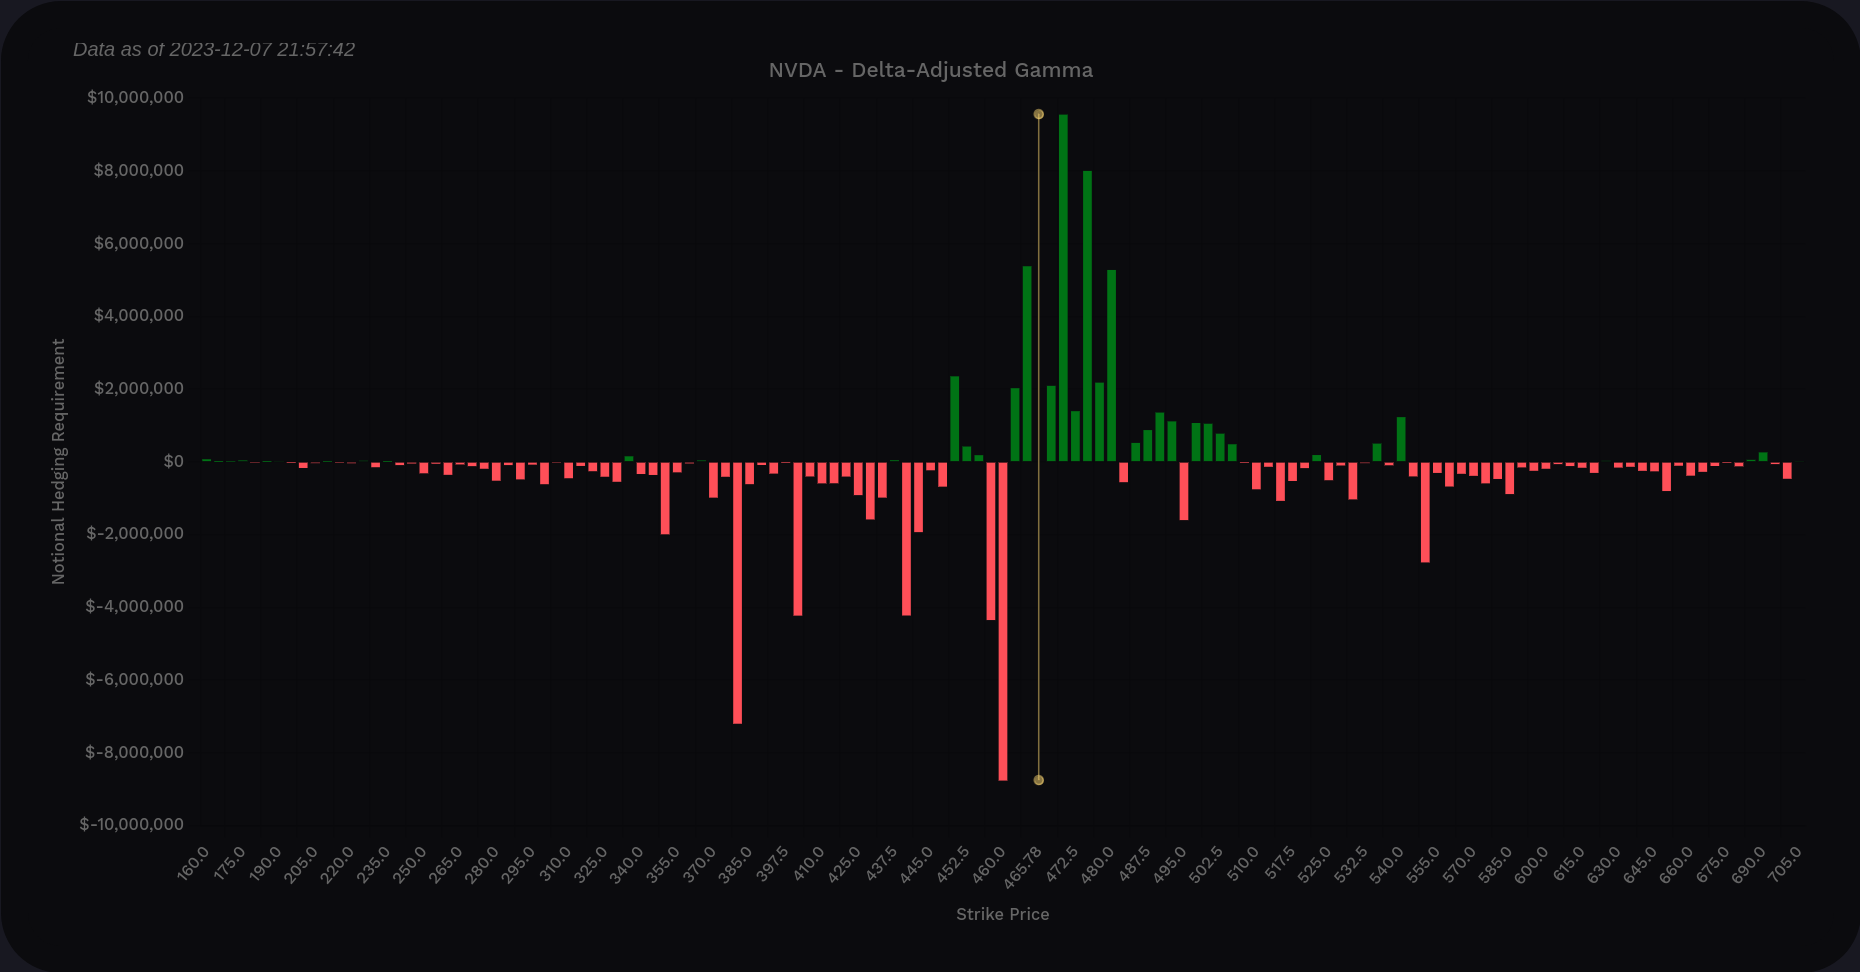Click the 410.0 strike tick label

click(x=808, y=863)
